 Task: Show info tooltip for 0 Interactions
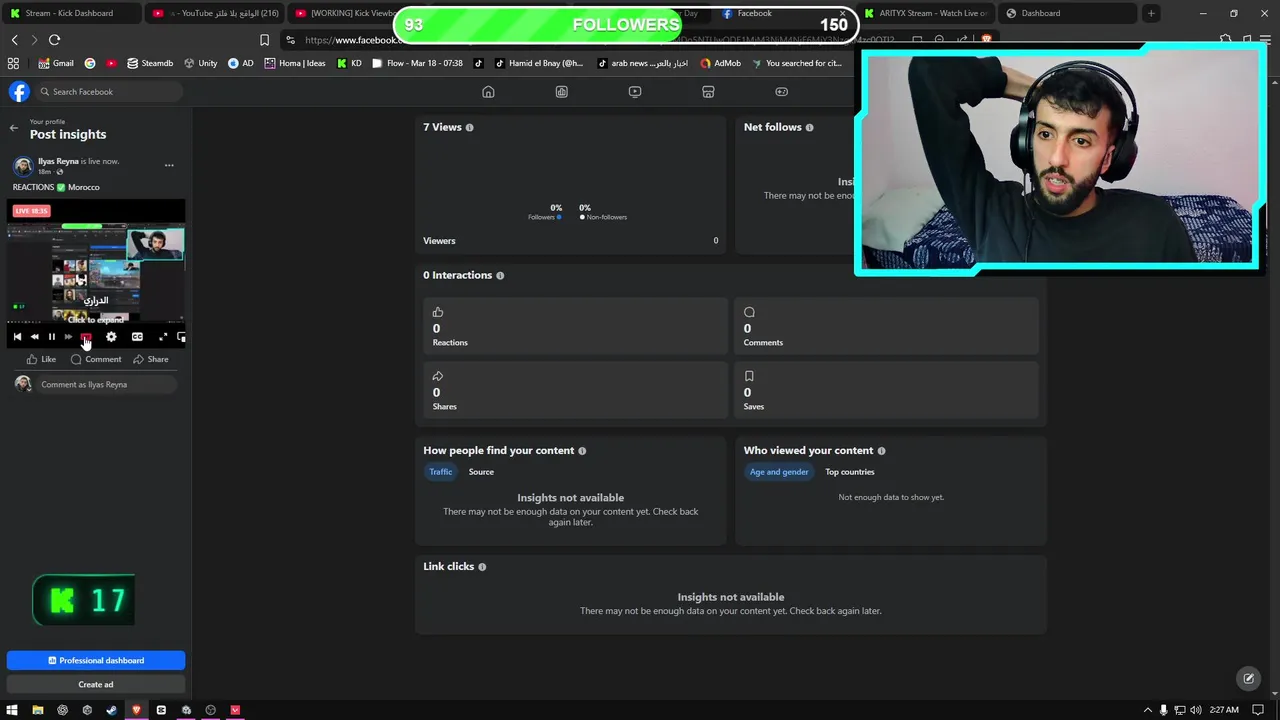[500, 276]
